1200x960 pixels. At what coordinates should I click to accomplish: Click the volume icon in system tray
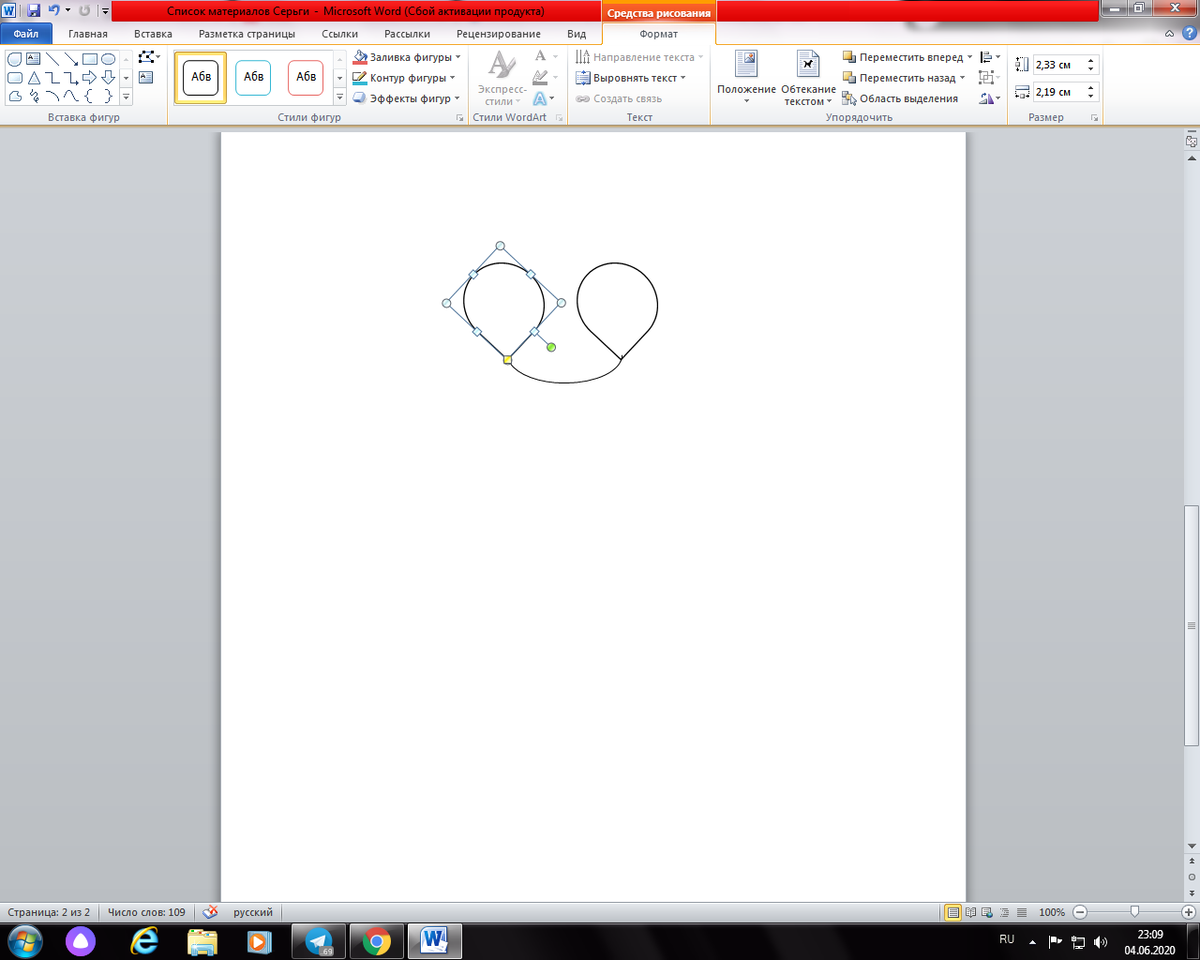[x=1101, y=941]
